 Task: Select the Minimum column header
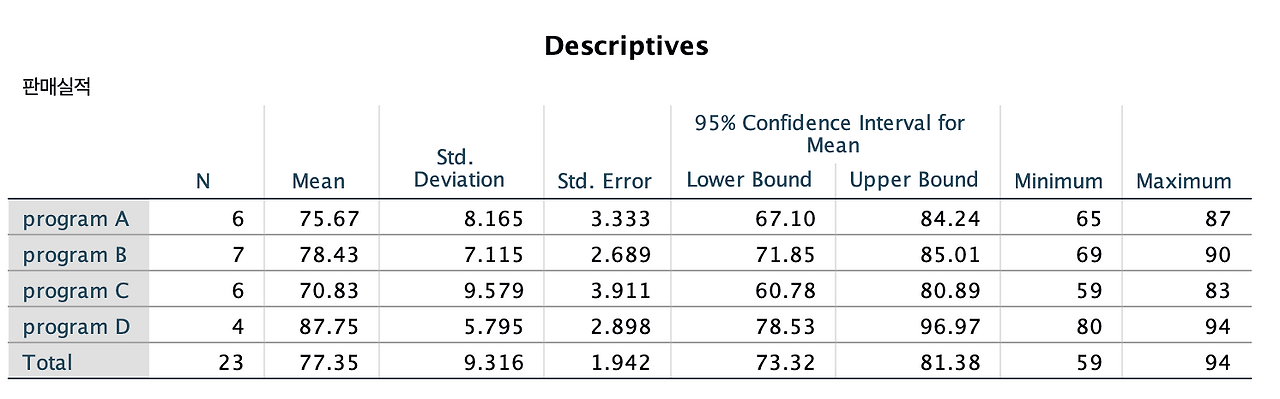click(x=1058, y=181)
